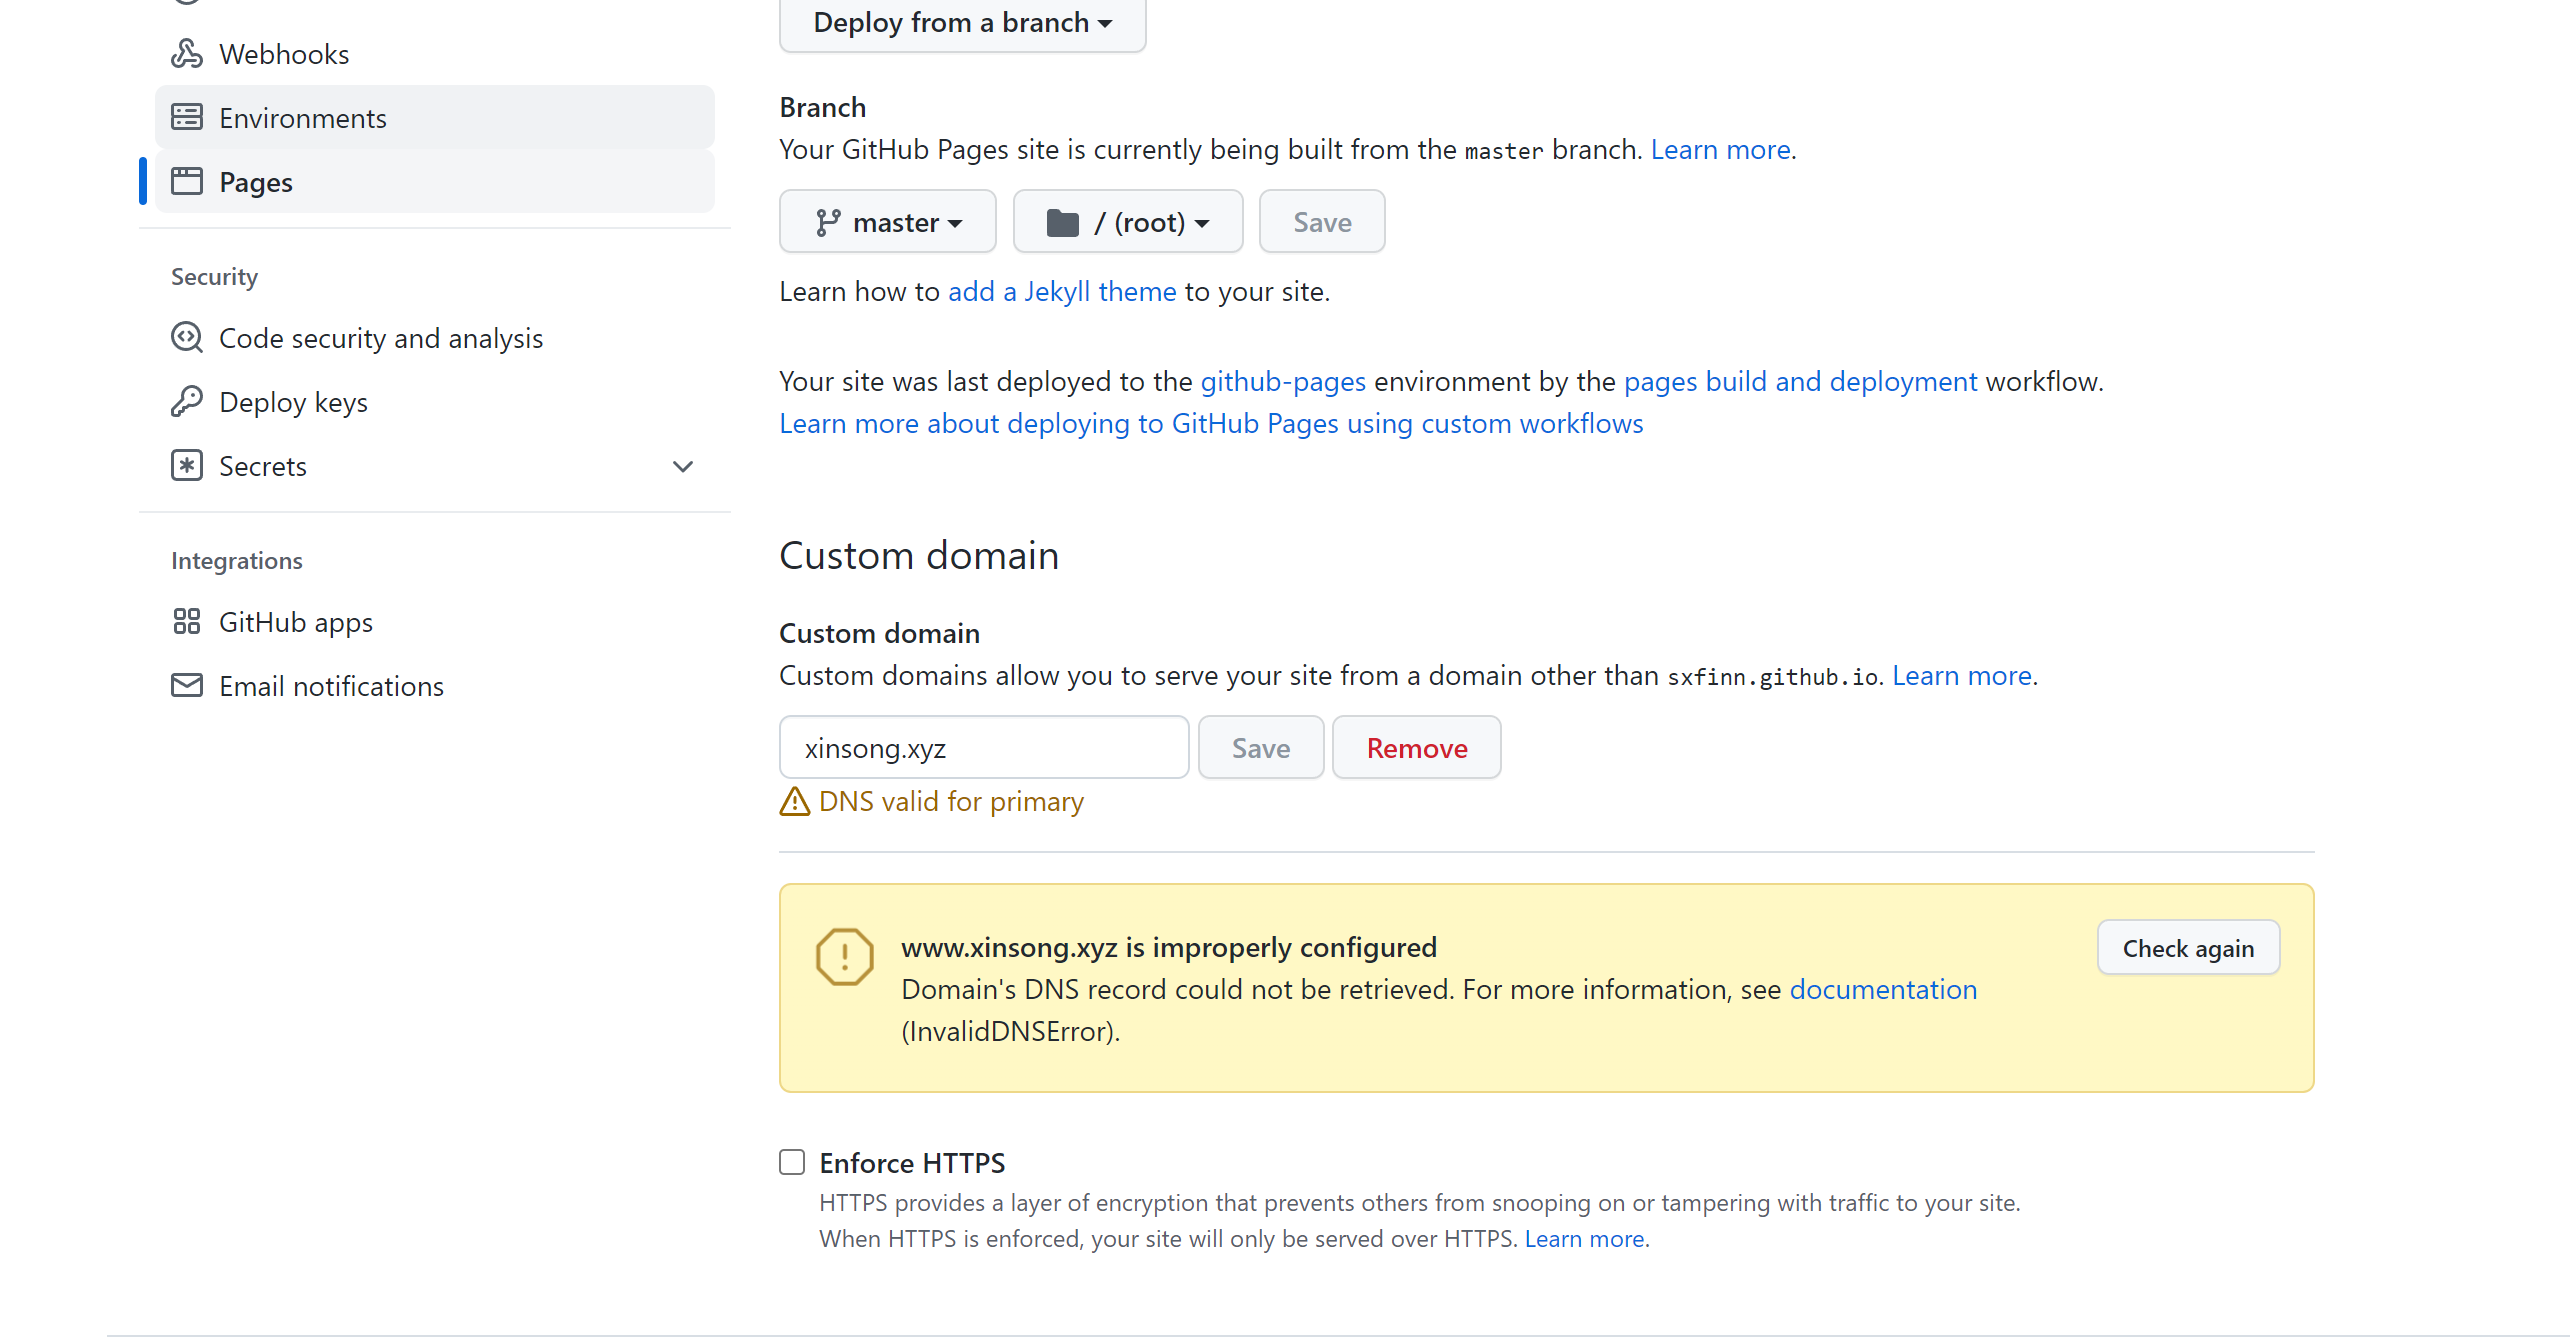This screenshot has width=2570, height=1342.
Task: Click the Environments icon in sidebar
Action: pyautogui.click(x=186, y=118)
